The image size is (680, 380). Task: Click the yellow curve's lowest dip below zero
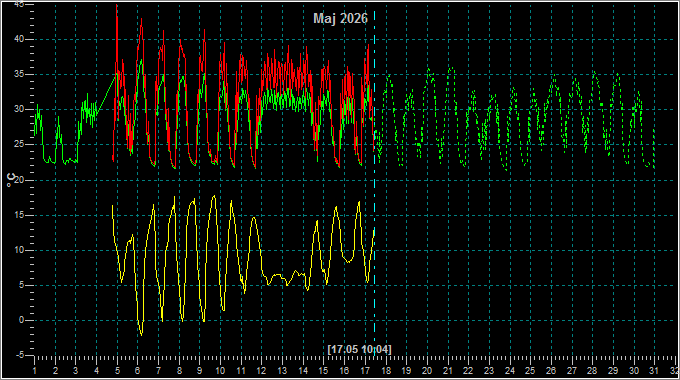pyautogui.click(x=141, y=333)
